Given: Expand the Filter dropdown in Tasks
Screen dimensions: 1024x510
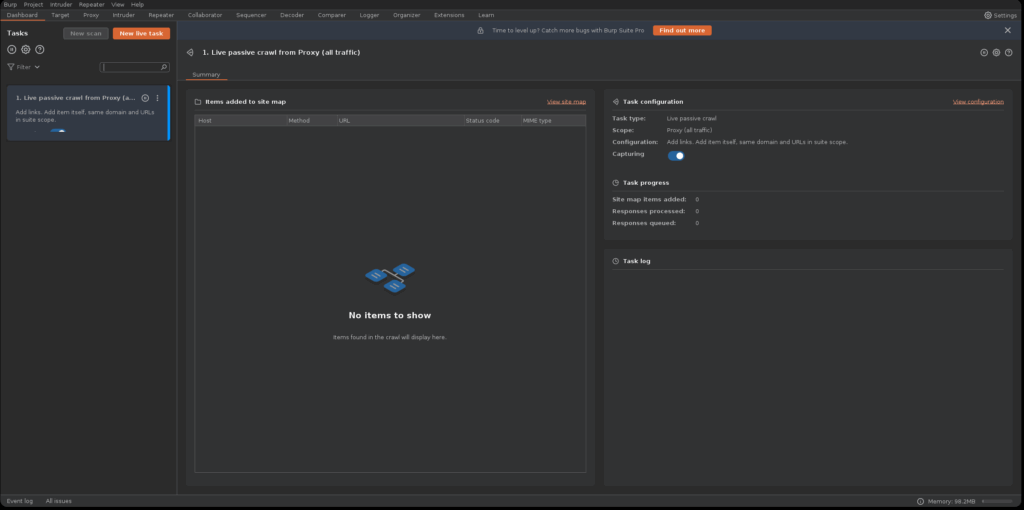Looking at the screenshot, I should [x=24, y=67].
